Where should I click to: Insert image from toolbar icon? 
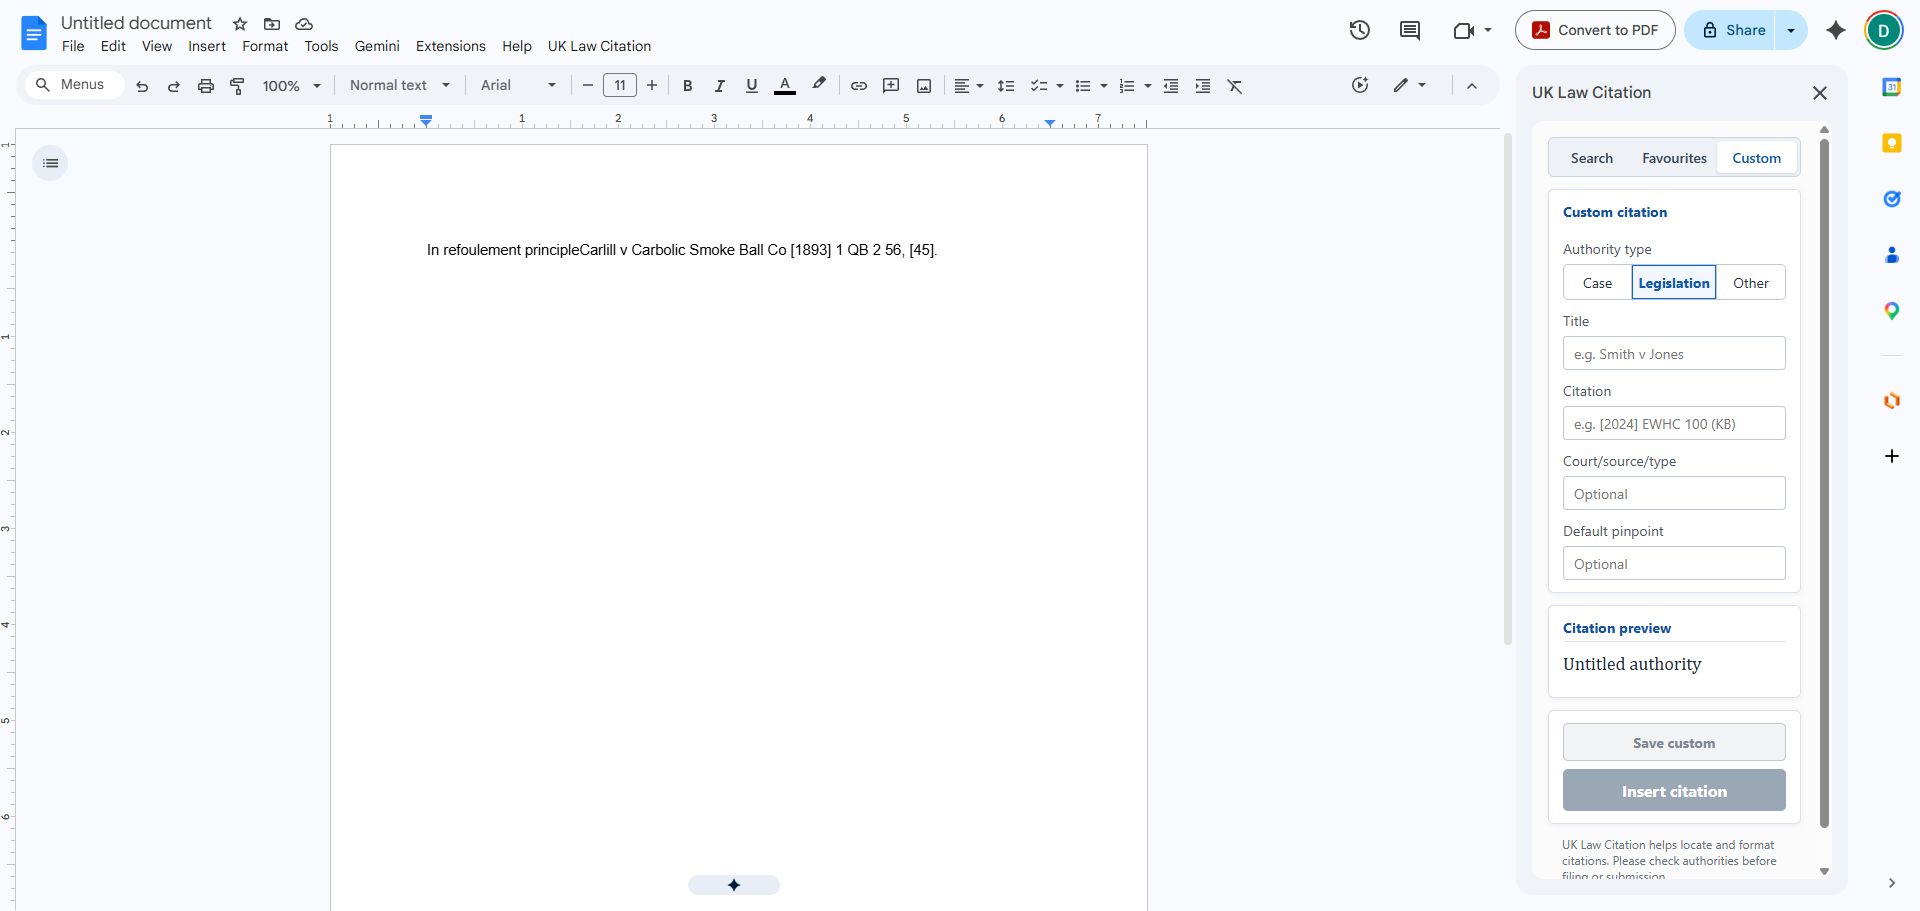(924, 86)
